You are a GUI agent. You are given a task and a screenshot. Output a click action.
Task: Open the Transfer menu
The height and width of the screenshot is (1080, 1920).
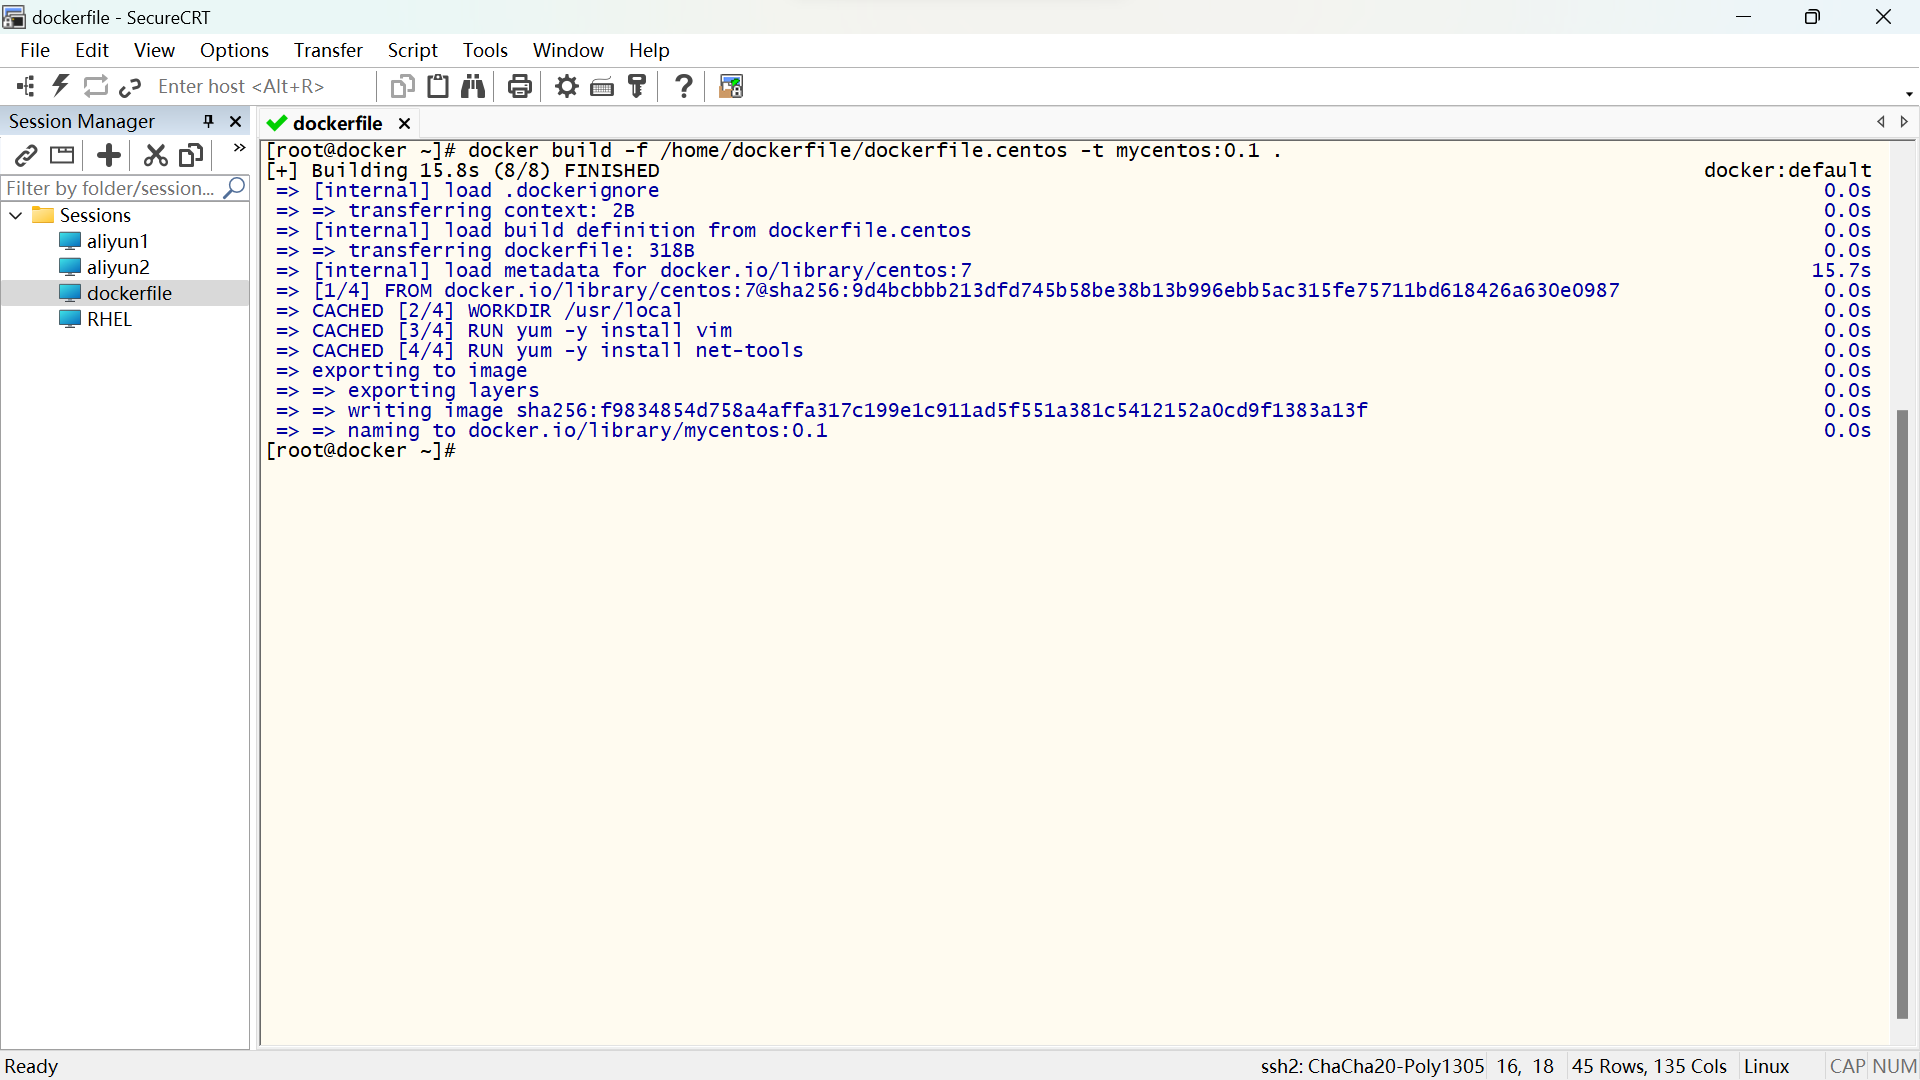[328, 50]
